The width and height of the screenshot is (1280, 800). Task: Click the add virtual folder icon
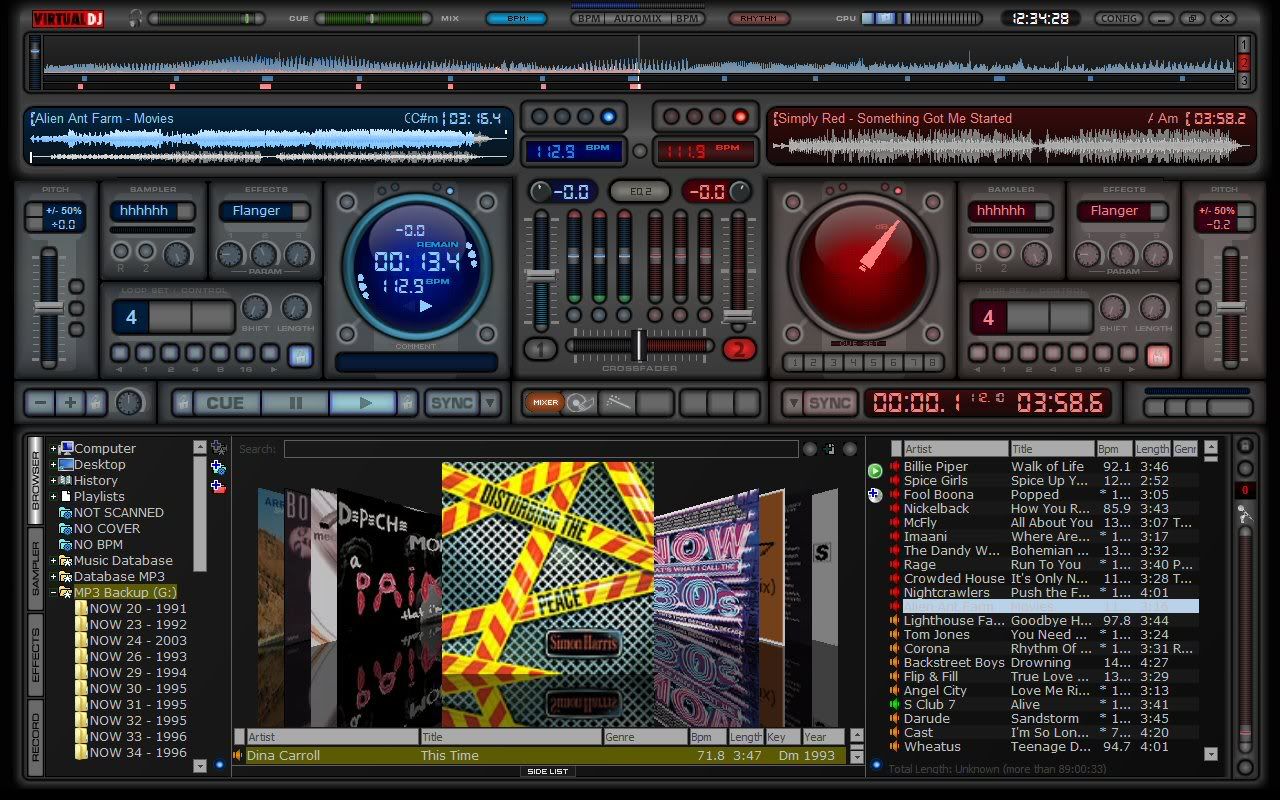(218, 467)
